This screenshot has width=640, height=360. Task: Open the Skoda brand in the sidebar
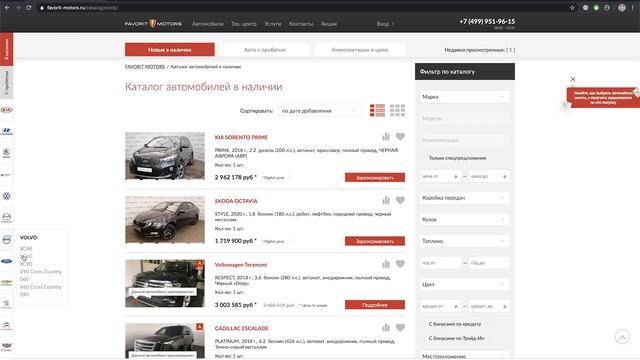pyautogui.click(x=7, y=153)
